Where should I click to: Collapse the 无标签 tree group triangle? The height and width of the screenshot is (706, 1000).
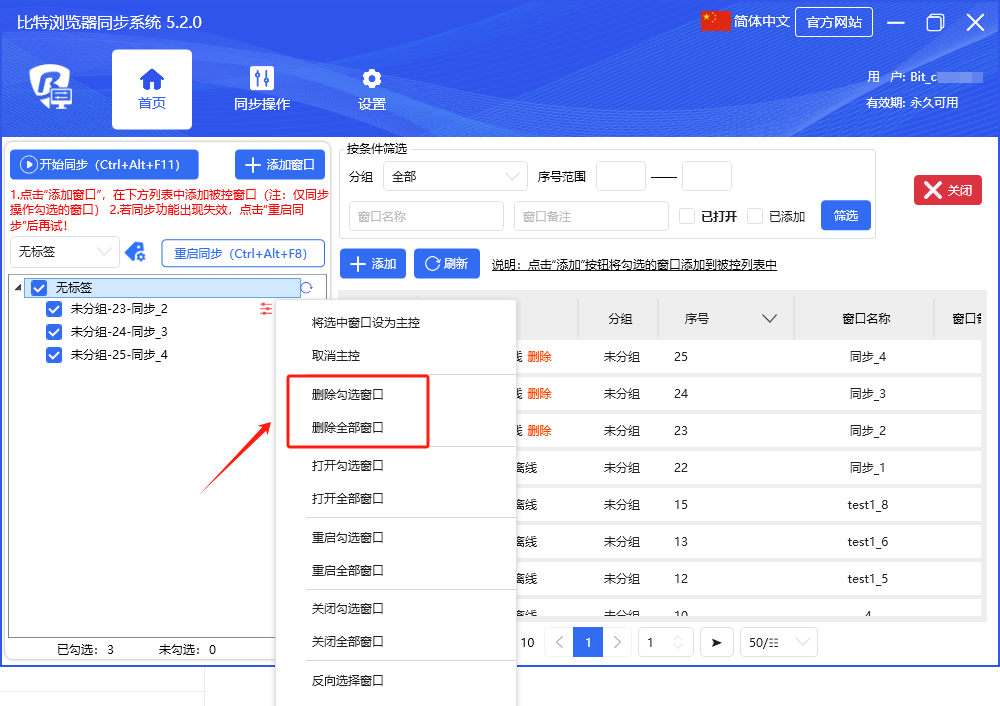pos(19,288)
